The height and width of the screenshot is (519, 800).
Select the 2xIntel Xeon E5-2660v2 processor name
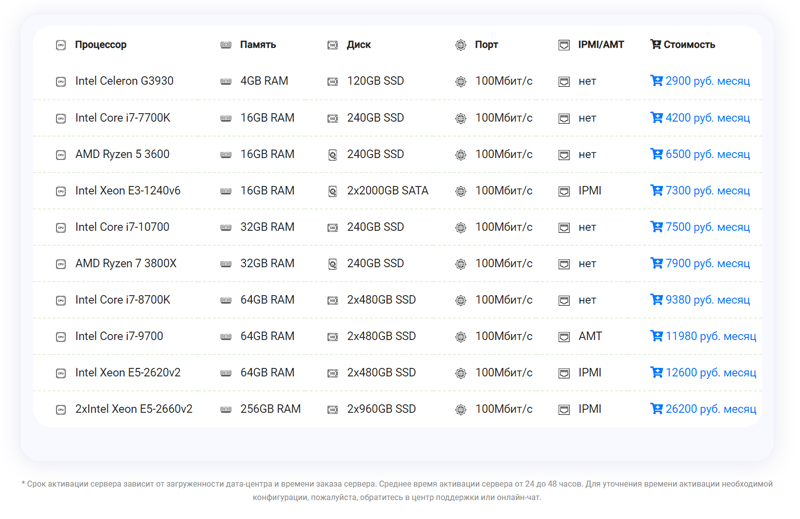134,409
